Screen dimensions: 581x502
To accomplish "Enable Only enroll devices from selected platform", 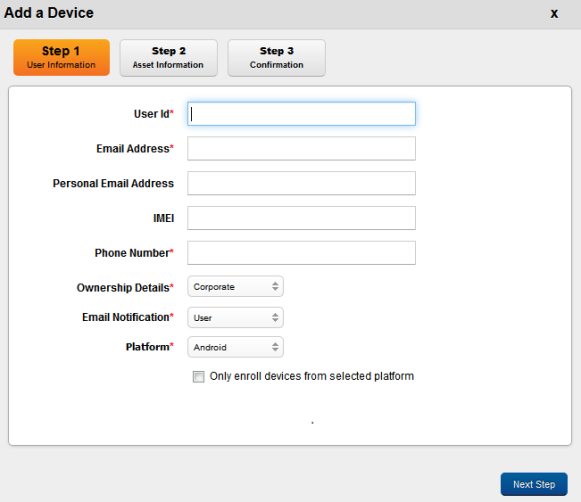I will [x=199, y=377].
